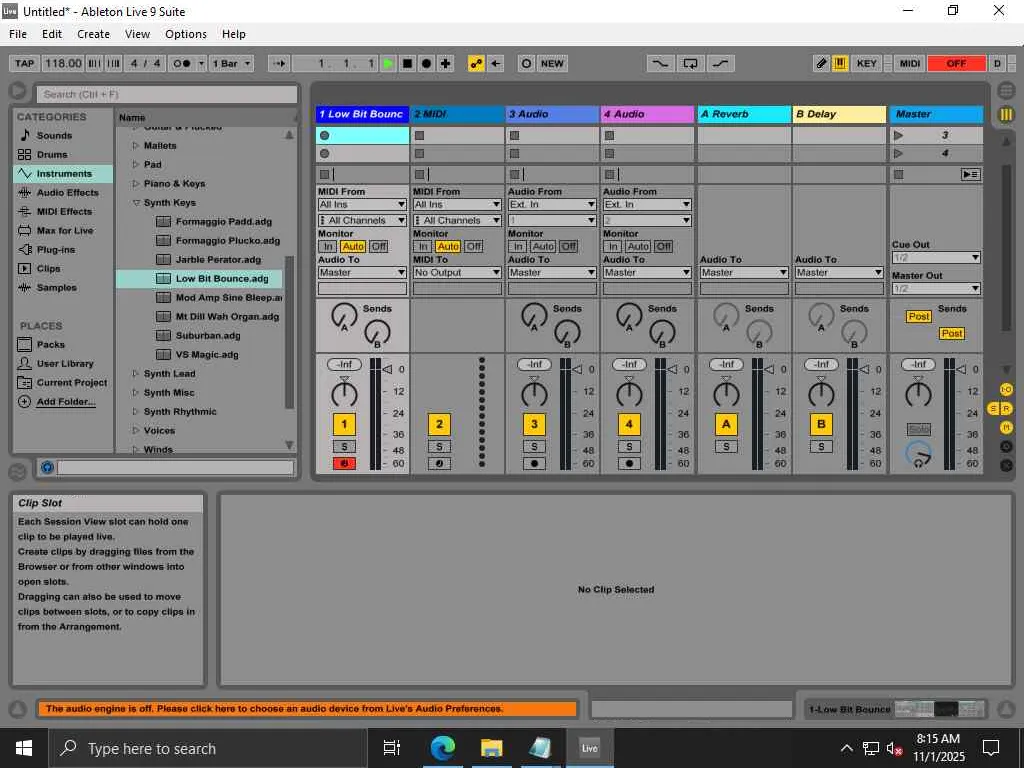Click the Session Record circle button
This screenshot has height=768, width=1024.
[x=526, y=63]
